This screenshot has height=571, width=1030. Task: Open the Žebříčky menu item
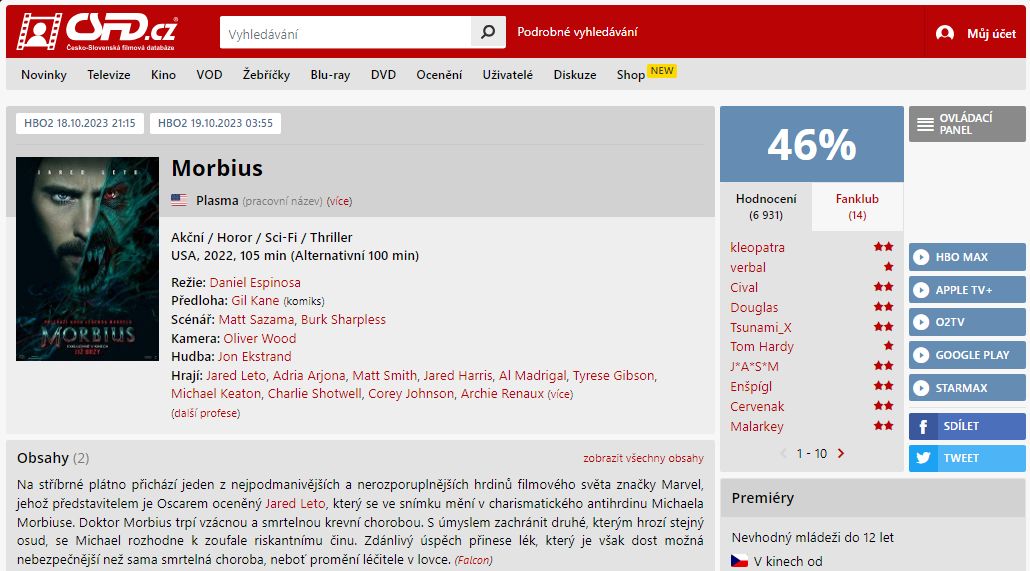click(x=266, y=75)
